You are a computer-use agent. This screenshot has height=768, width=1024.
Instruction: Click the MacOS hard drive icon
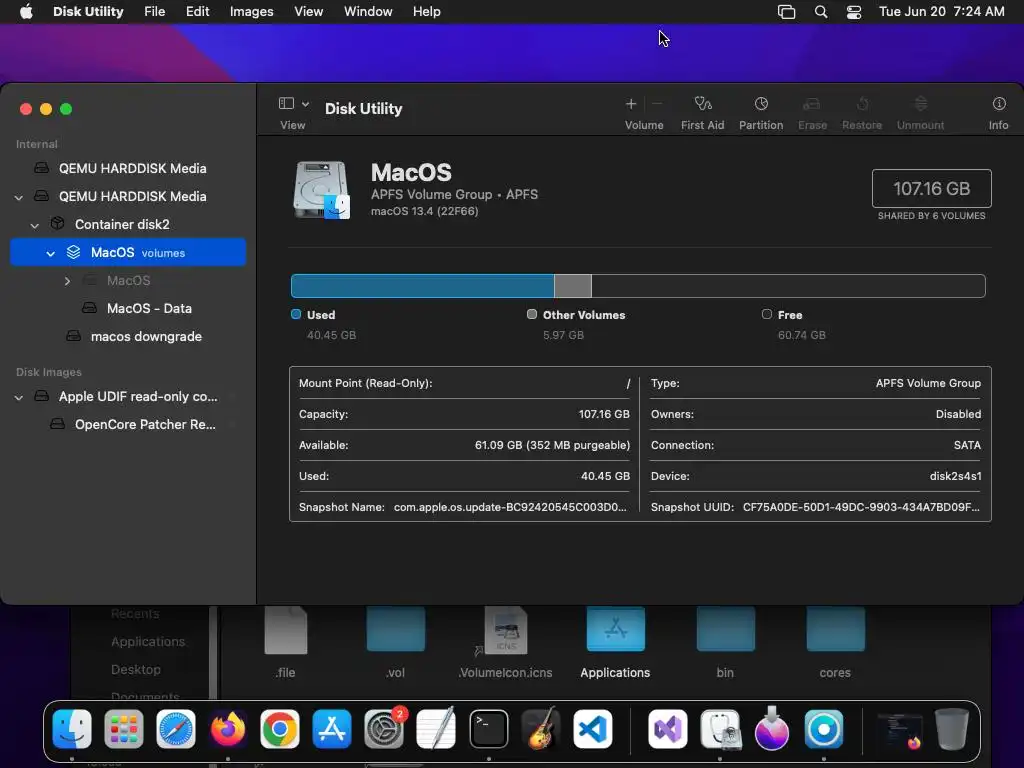pyautogui.click(x=321, y=190)
